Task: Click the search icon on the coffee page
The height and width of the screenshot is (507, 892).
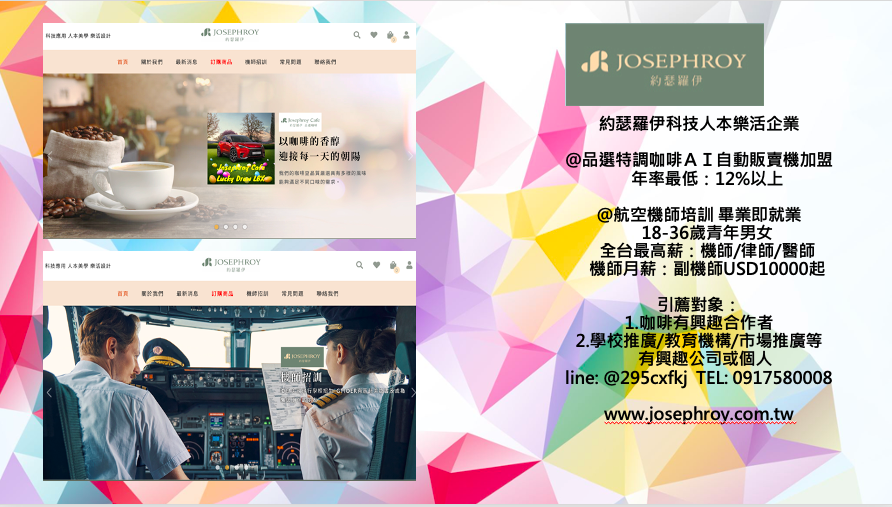Action: point(357,35)
